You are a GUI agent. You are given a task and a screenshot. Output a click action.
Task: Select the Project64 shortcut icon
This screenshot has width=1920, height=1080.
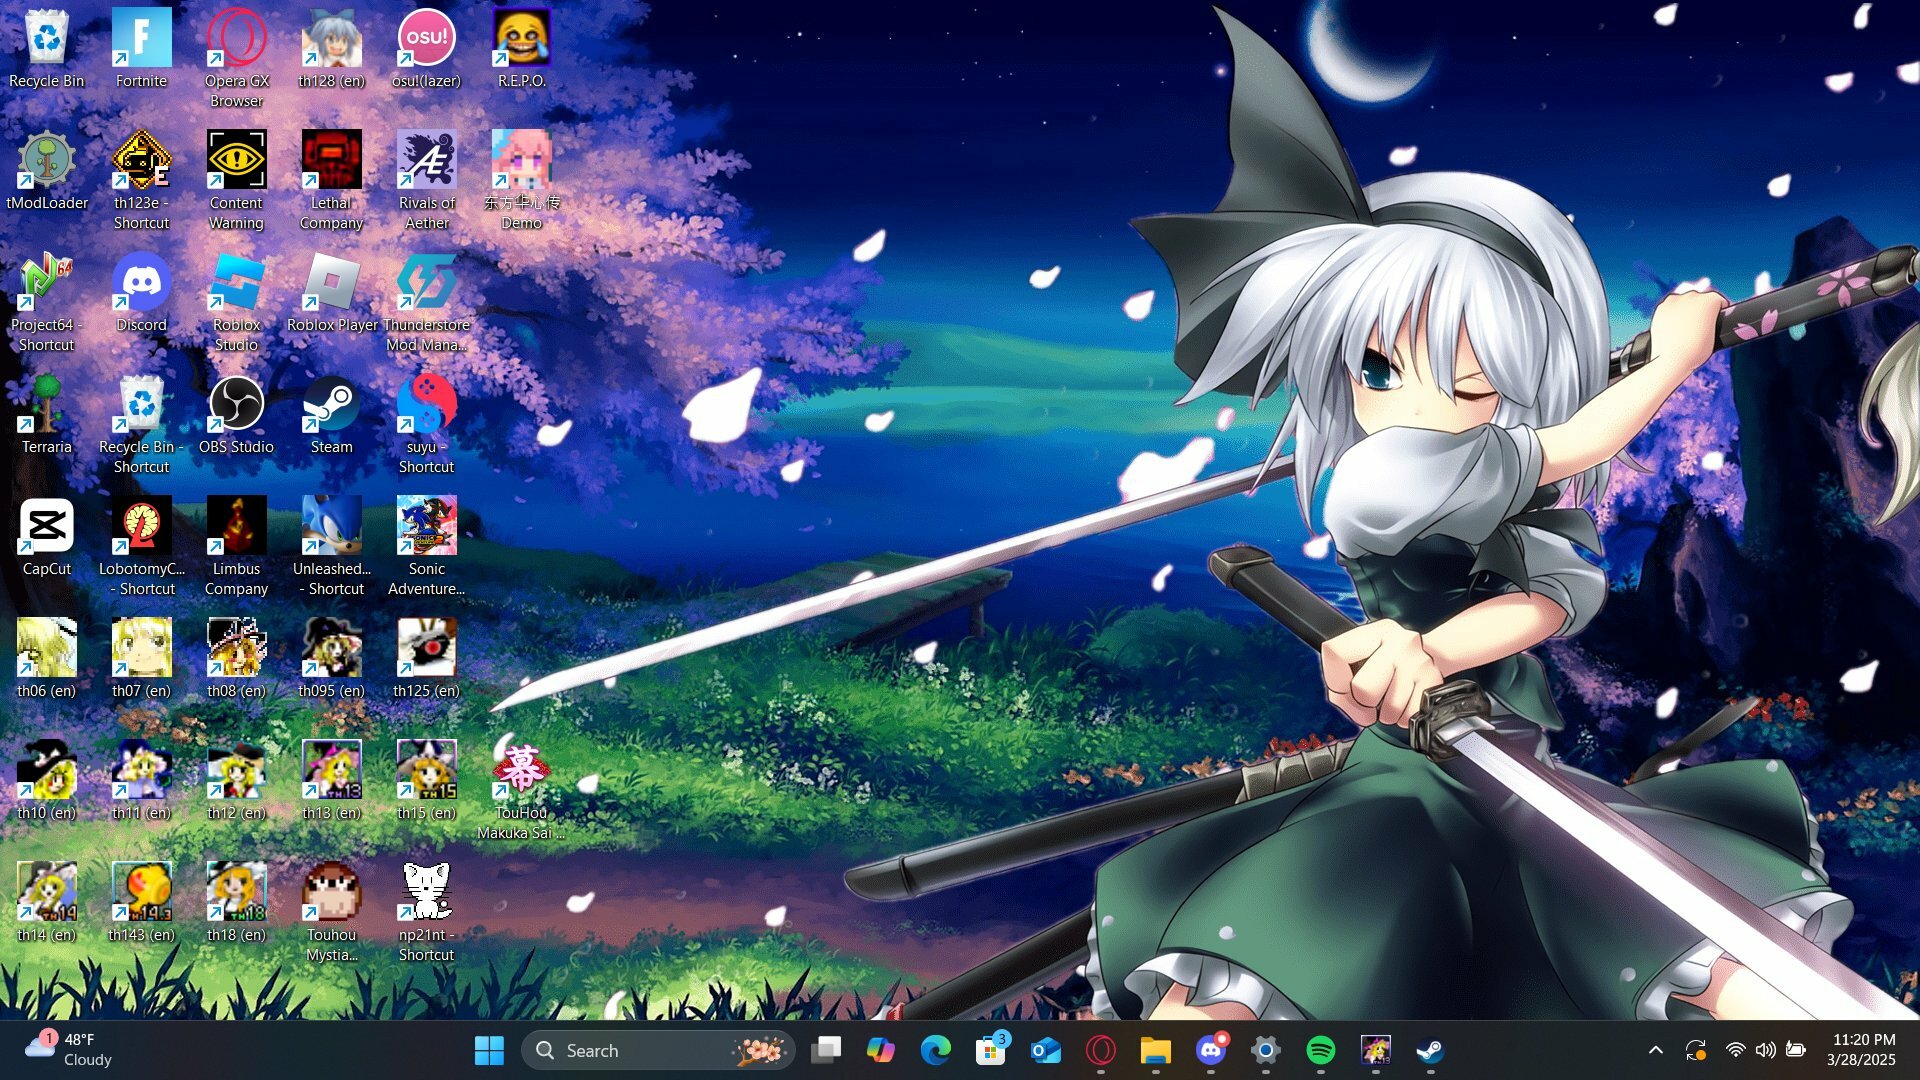tap(47, 302)
